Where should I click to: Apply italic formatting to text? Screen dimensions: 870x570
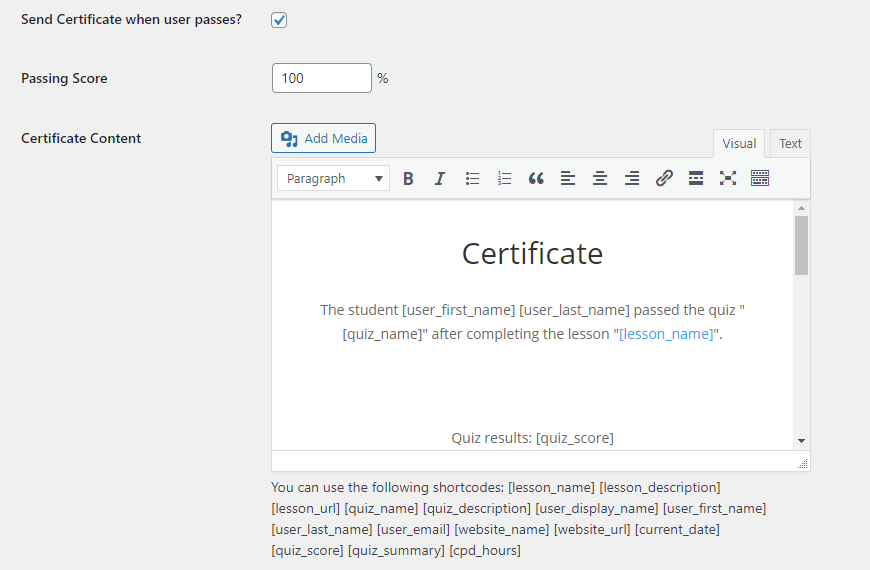440,179
